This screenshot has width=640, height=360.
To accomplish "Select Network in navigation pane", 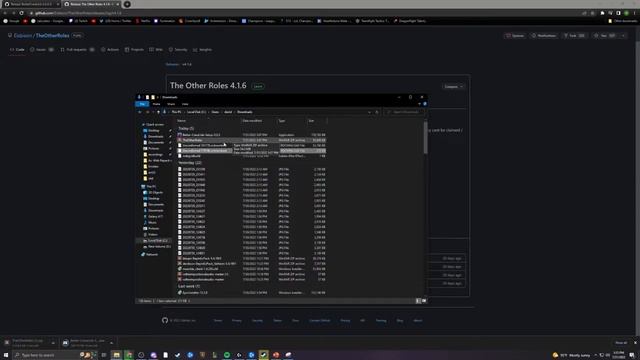I will (x=152, y=254).
